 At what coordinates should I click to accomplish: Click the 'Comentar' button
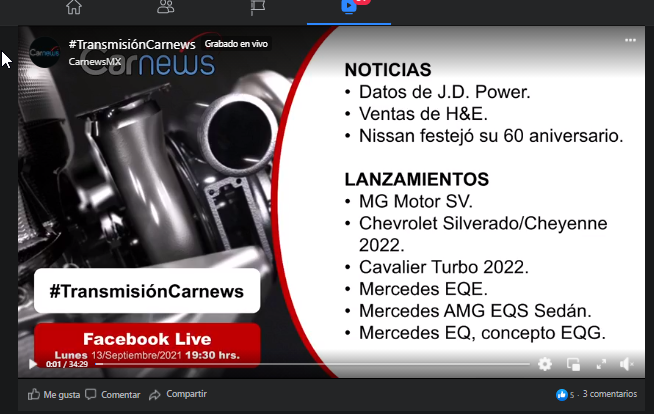pos(113,394)
